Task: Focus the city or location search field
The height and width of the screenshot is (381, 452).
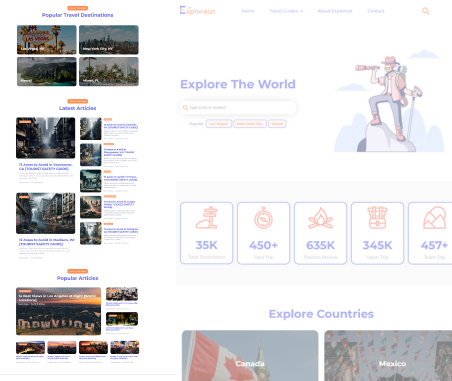Action: (238, 108)
